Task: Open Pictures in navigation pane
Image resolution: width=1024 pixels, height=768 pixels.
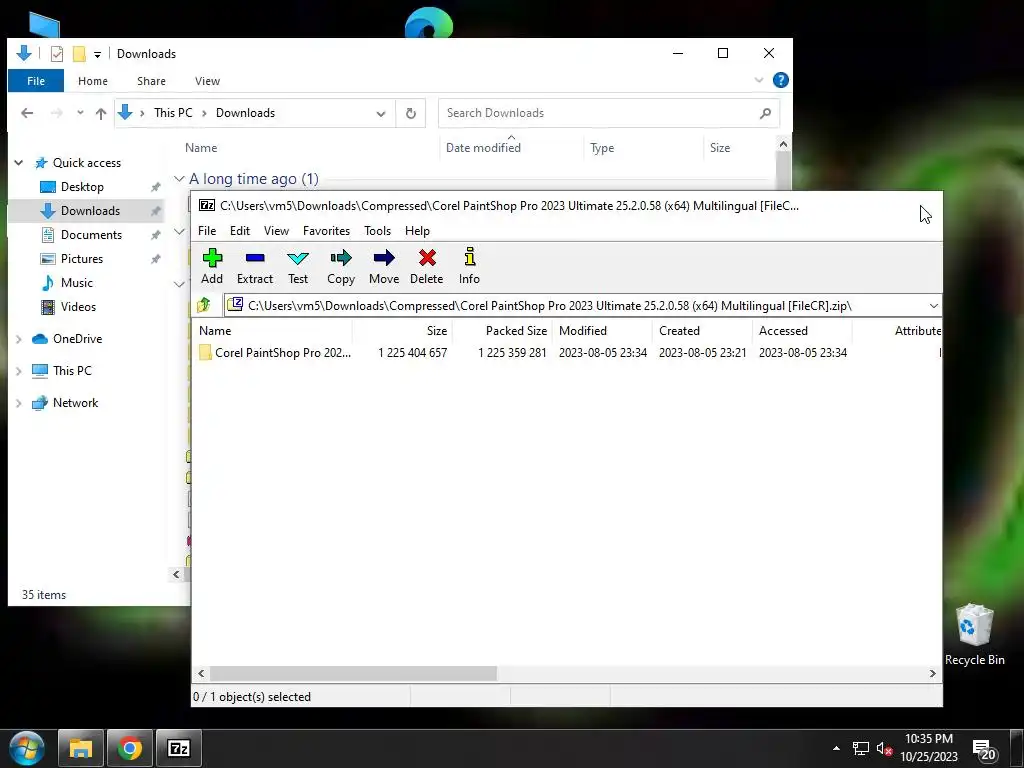Action: point(82,259)
